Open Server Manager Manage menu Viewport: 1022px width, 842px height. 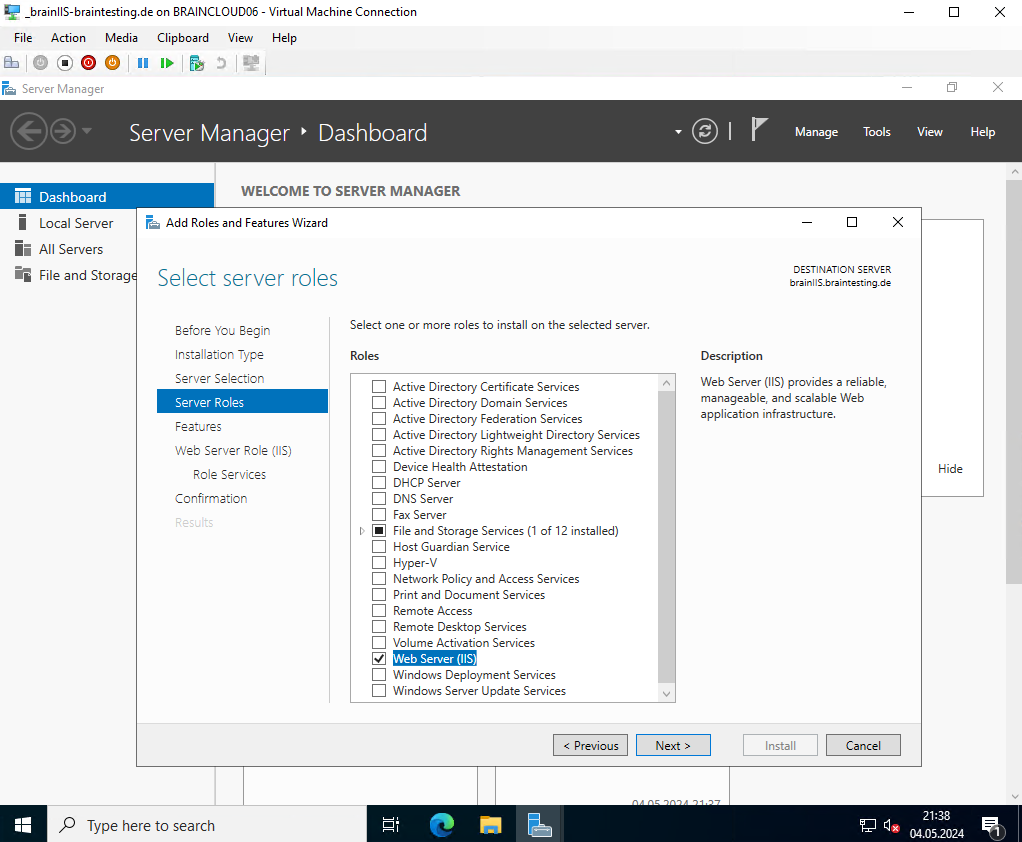[x=816, y=132]
